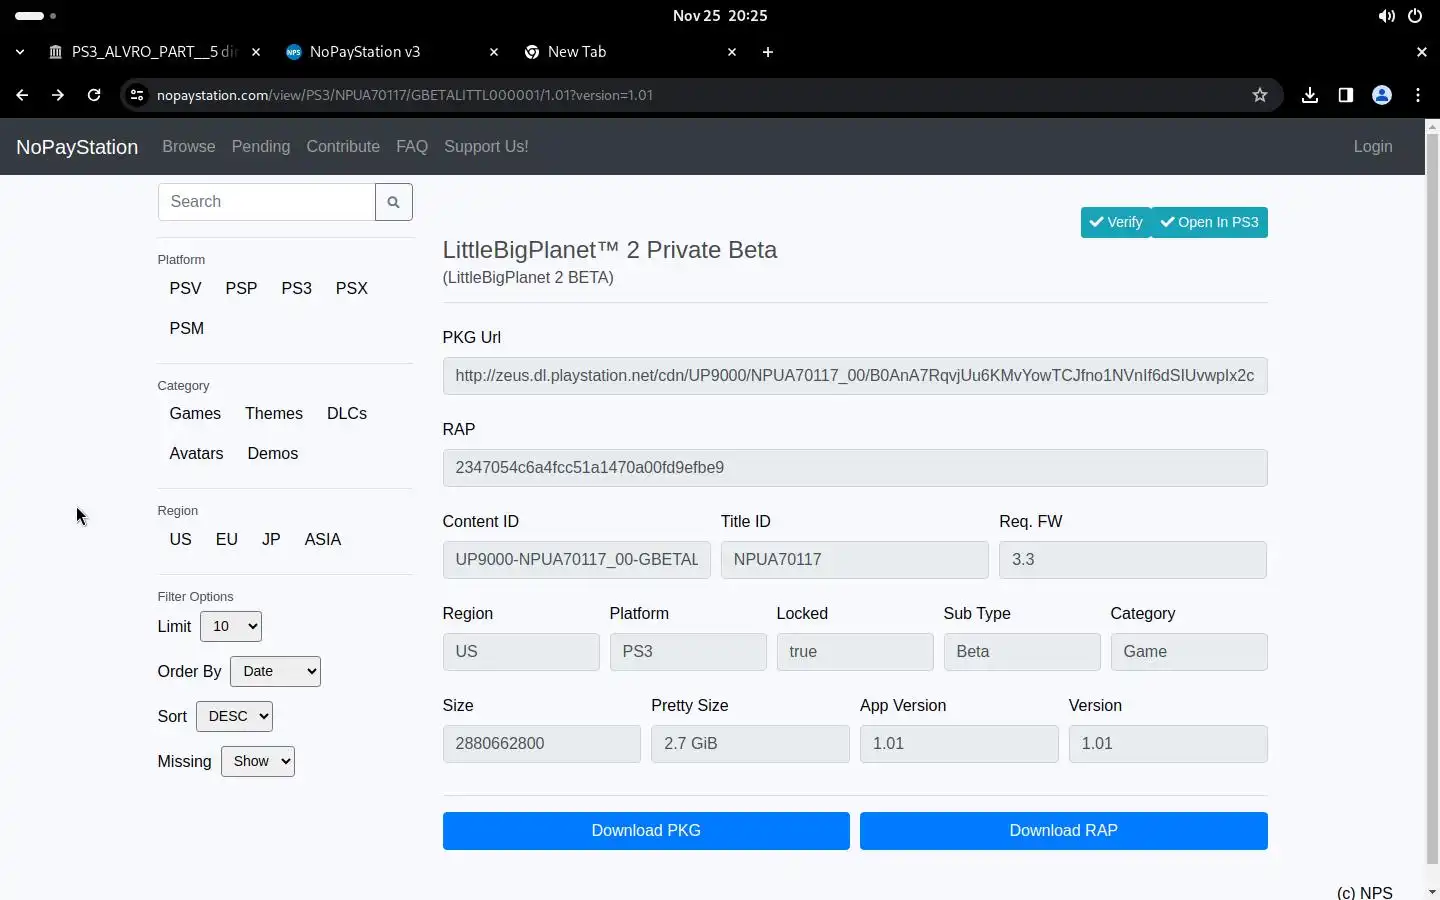Screen dimensions: 1440x900
Task: Toggle the browser side panel icon
Action: click(x=1346, y=95)
